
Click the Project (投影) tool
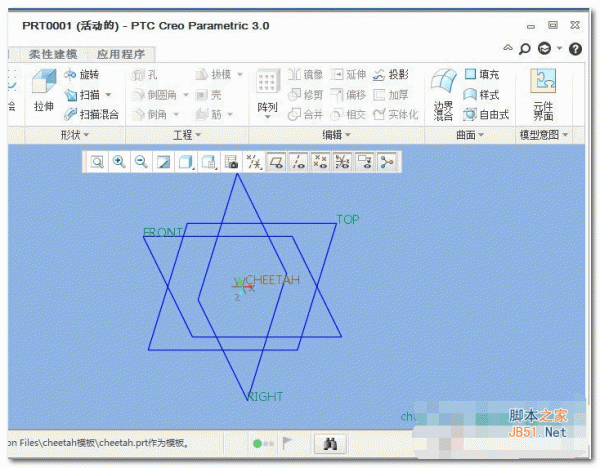click(x=391, y=74)
